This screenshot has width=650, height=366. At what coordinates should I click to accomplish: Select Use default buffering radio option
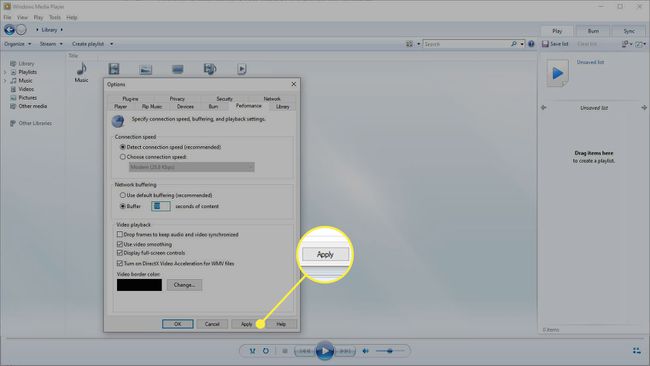click(x=123, y=195)
